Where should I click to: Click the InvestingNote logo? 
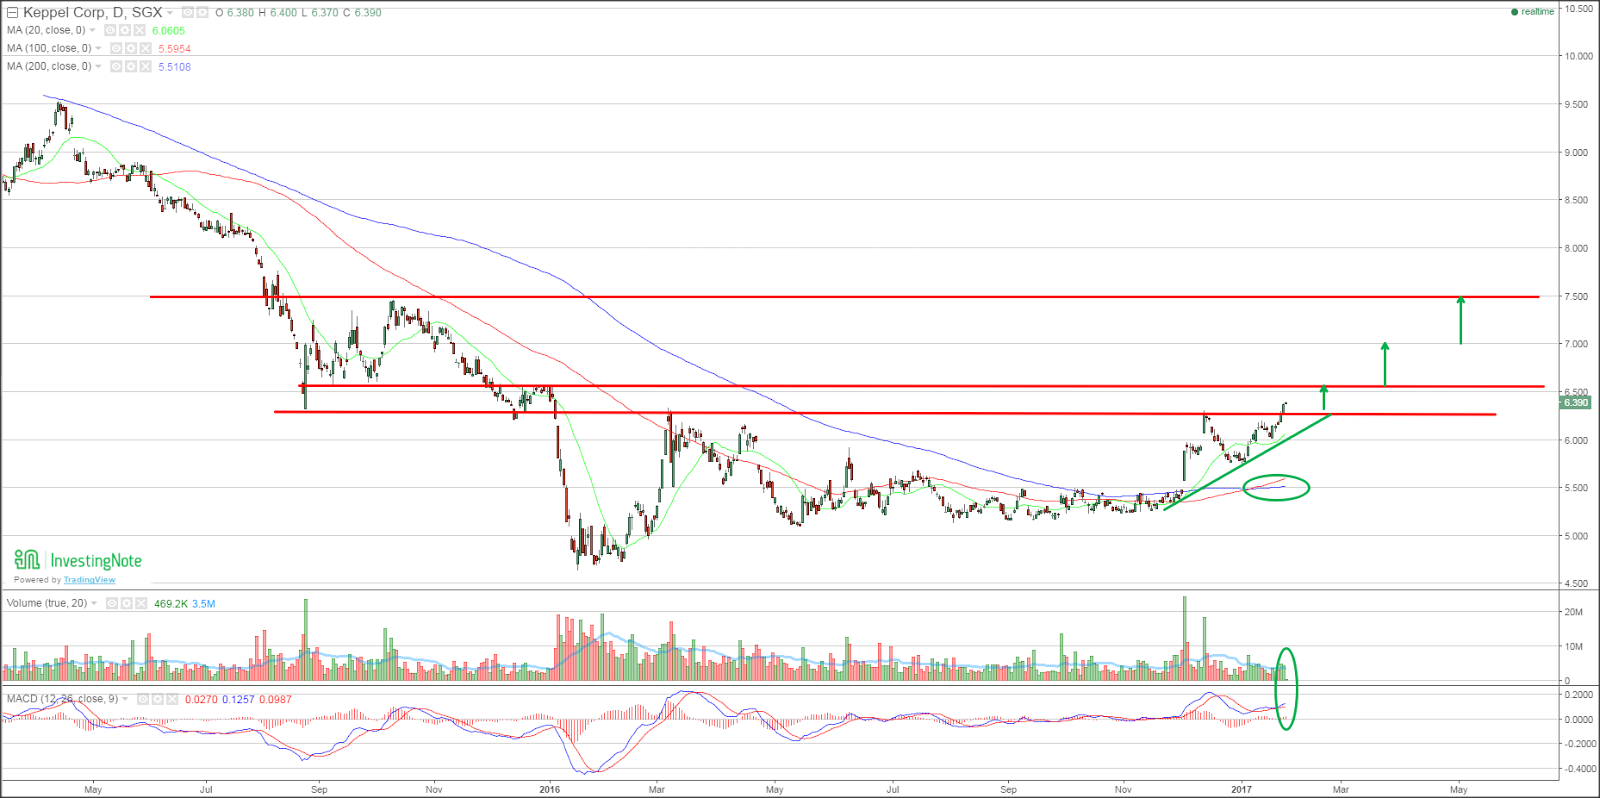coord(78,560)
